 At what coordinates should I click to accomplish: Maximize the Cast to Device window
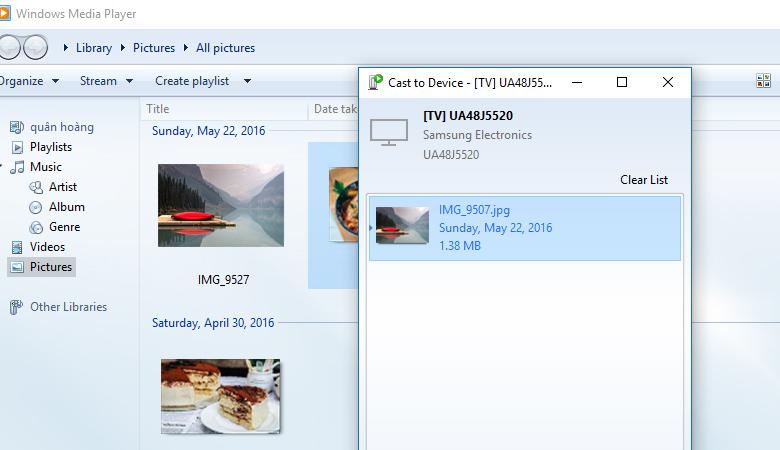point(622,82)
